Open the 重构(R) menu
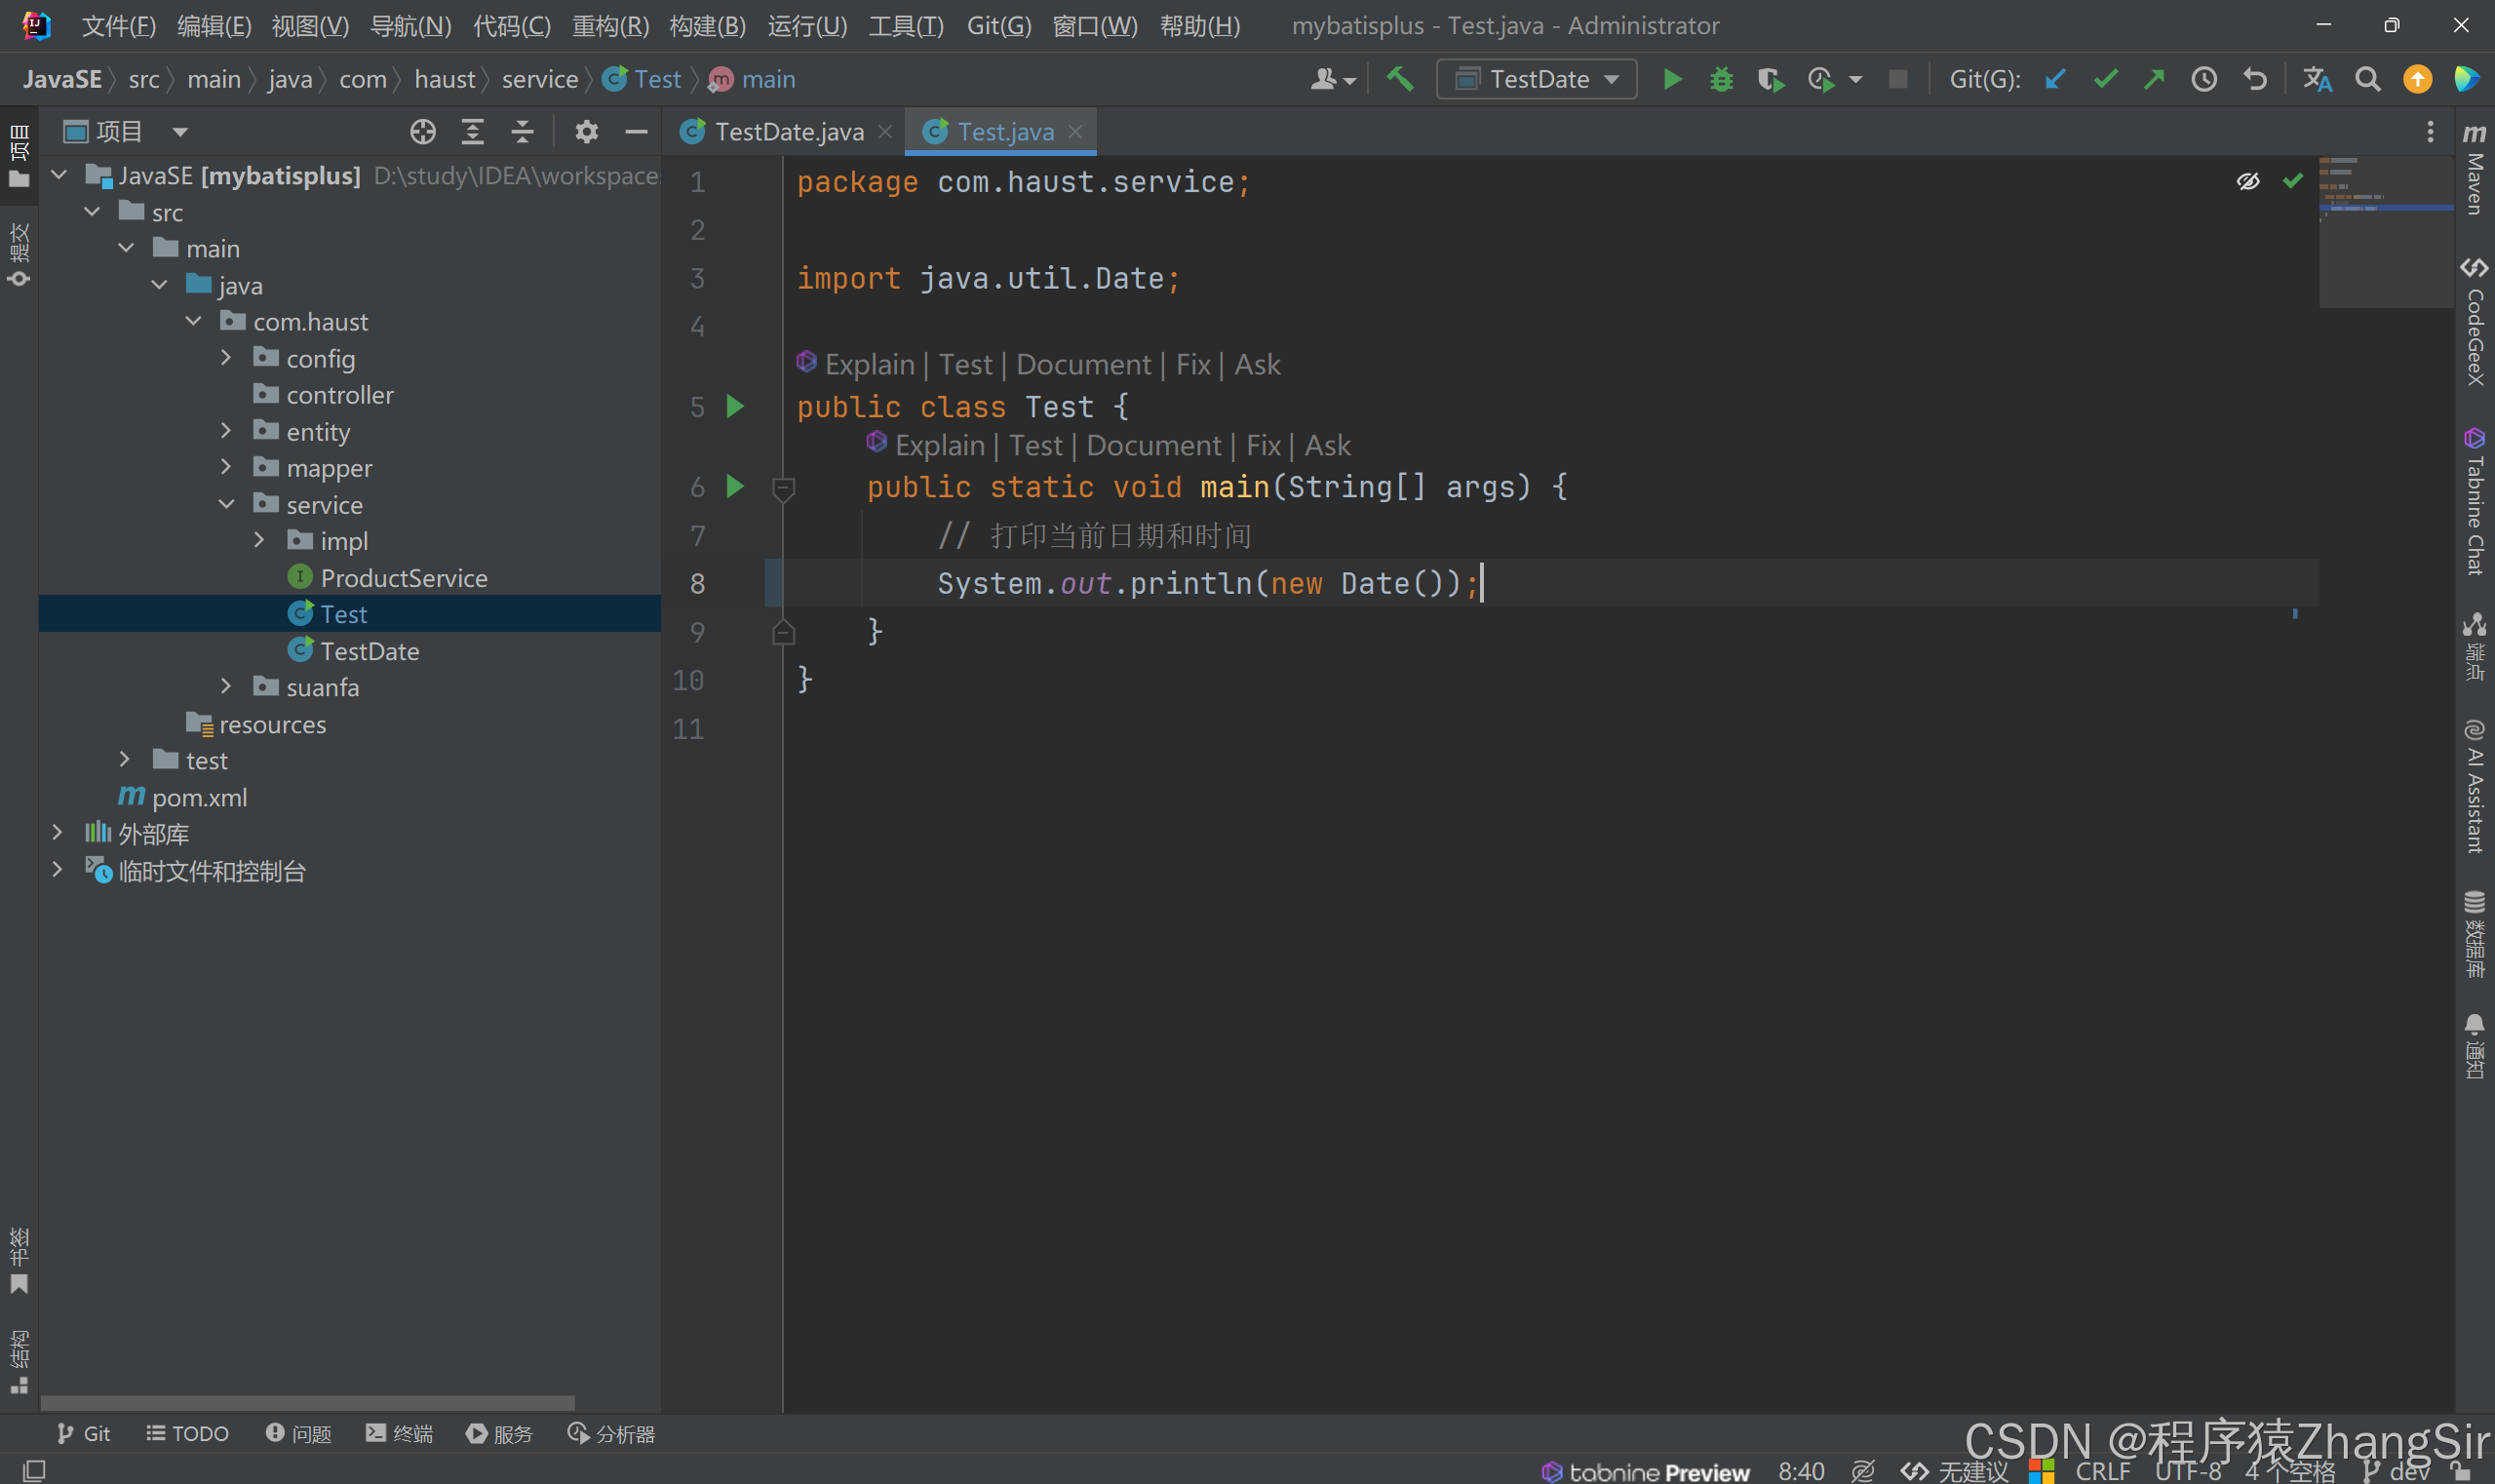The image size is (2495, 1484). pos(610,26)
